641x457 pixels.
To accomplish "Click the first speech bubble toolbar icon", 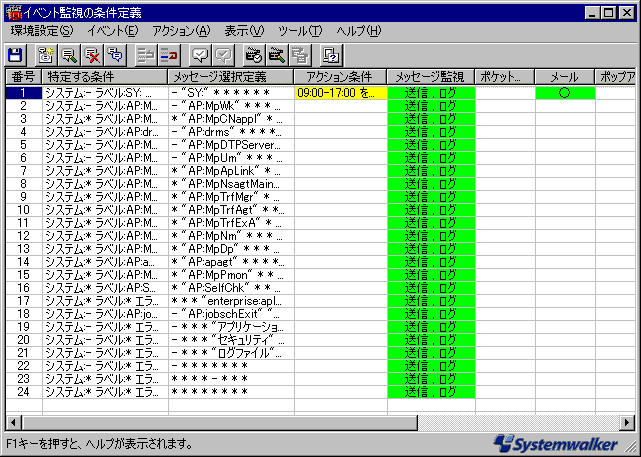I will tap(201, 55).
